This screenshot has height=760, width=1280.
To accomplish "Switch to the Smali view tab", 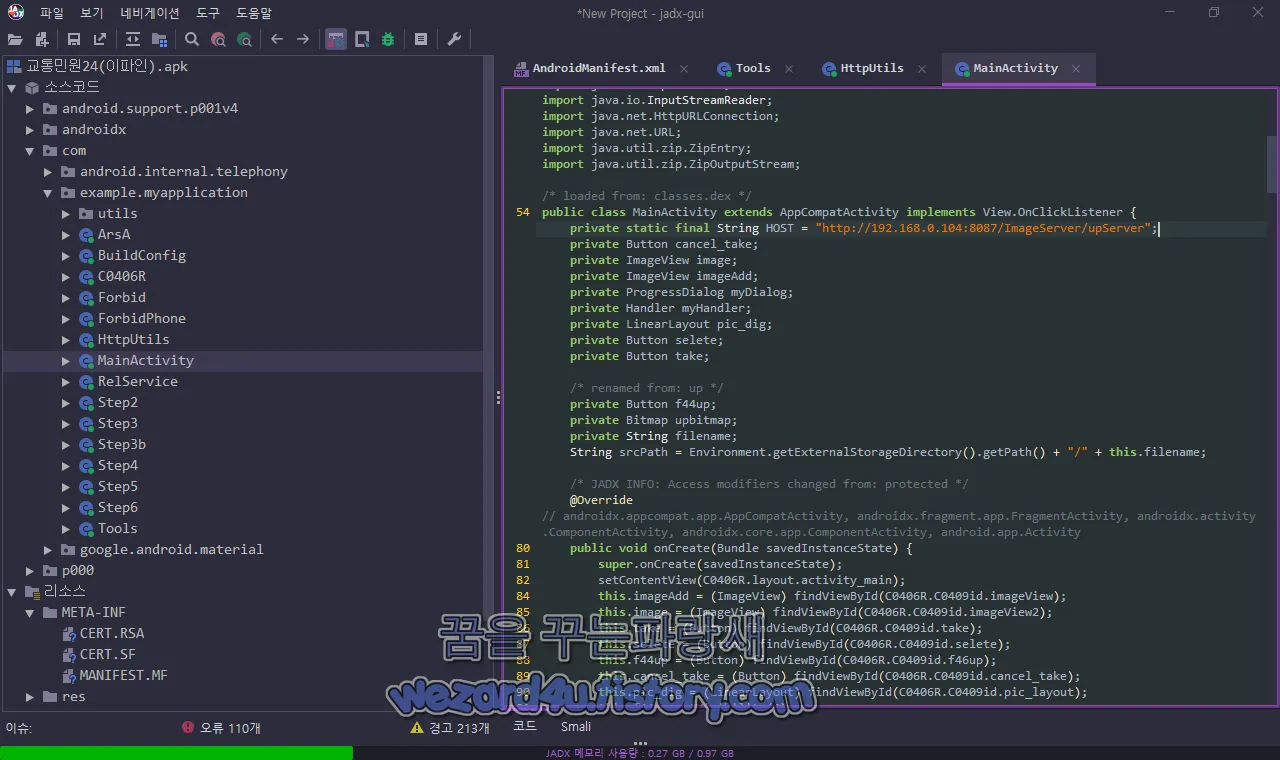I will [575, 726].
